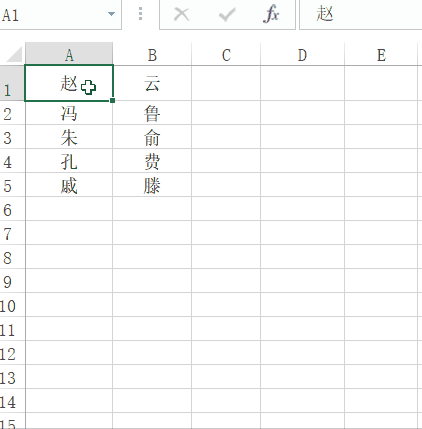The width and height of the screenshot is (422, 429).
Task: Select row 14 header
Action: [x=12, y=401]
